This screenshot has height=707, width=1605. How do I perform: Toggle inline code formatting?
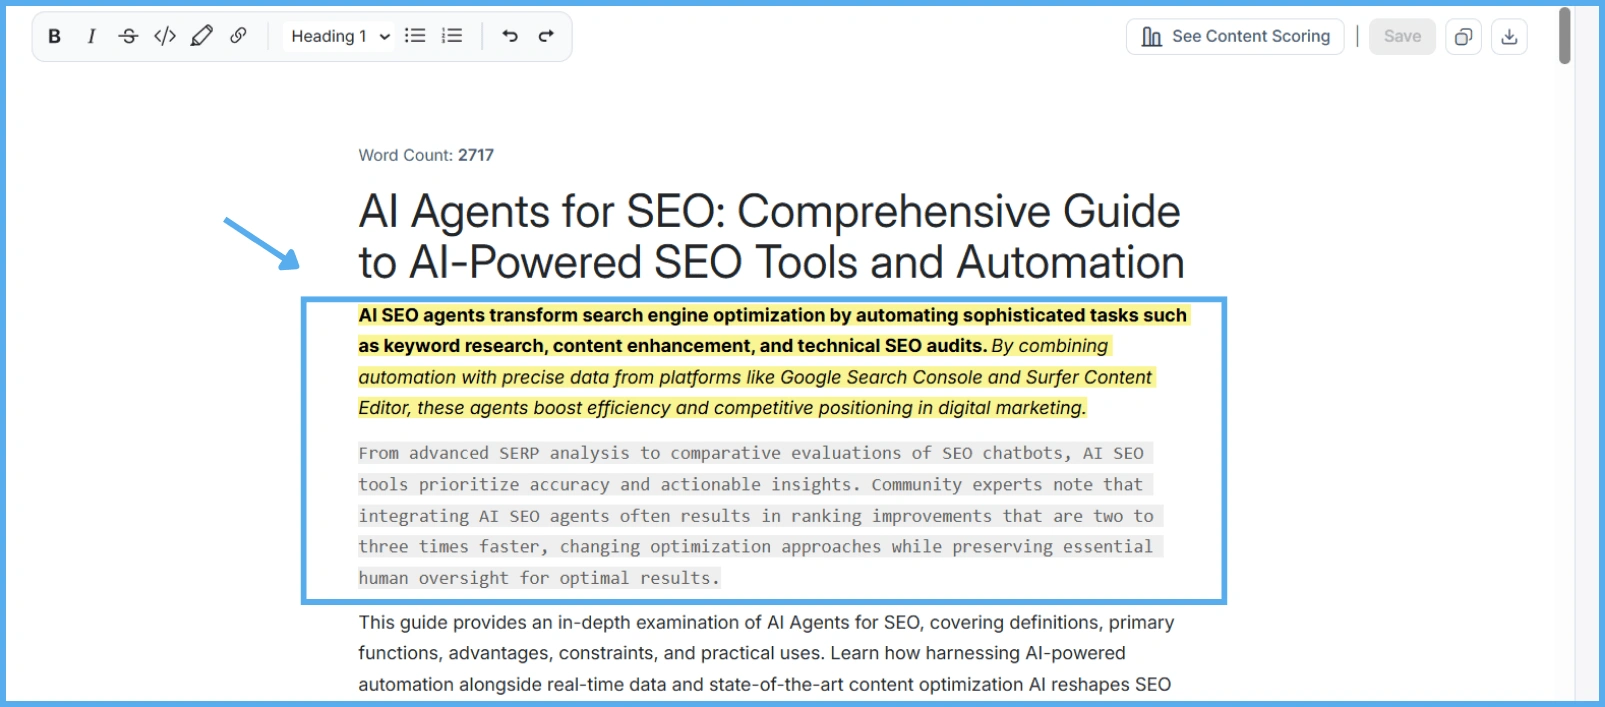[165, 36]
